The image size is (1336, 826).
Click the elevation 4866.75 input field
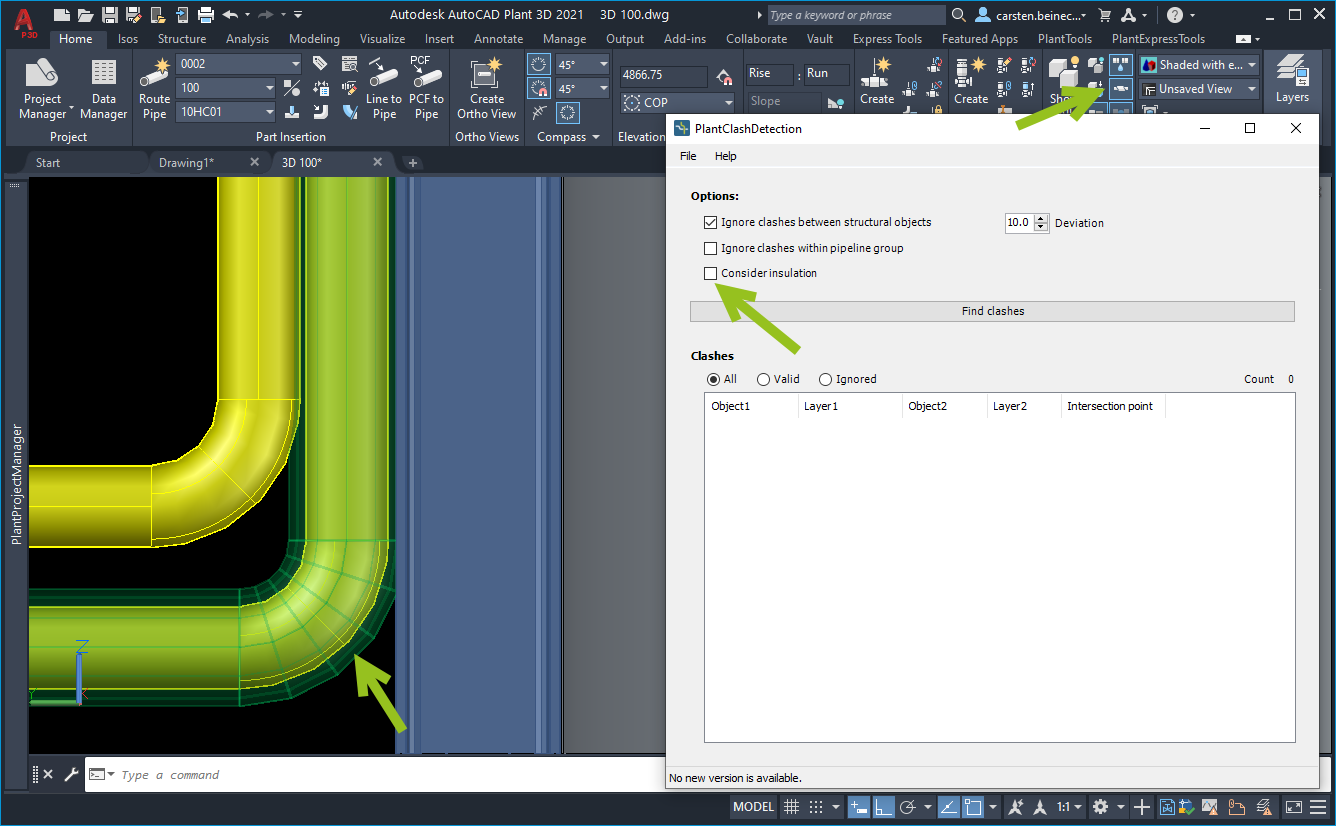tap(663, 75)
